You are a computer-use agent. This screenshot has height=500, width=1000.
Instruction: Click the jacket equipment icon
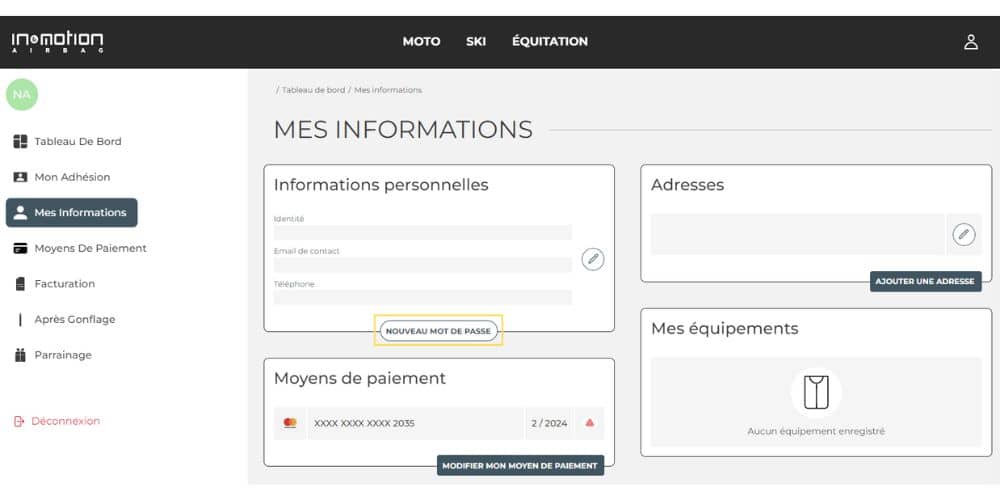click(x=816, y=392)
